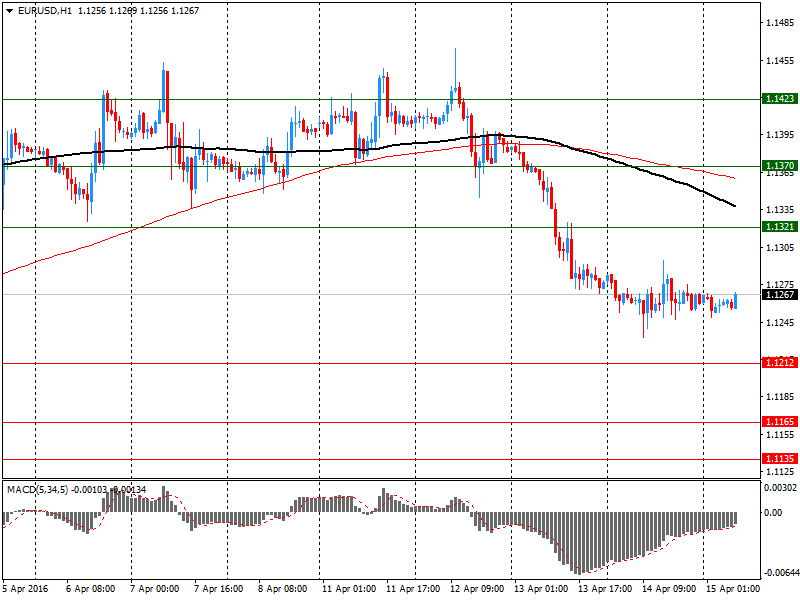This screenshot has width=800, height=600.
Task: Select the red 1.1212 support level label
Action: [779, 363]
